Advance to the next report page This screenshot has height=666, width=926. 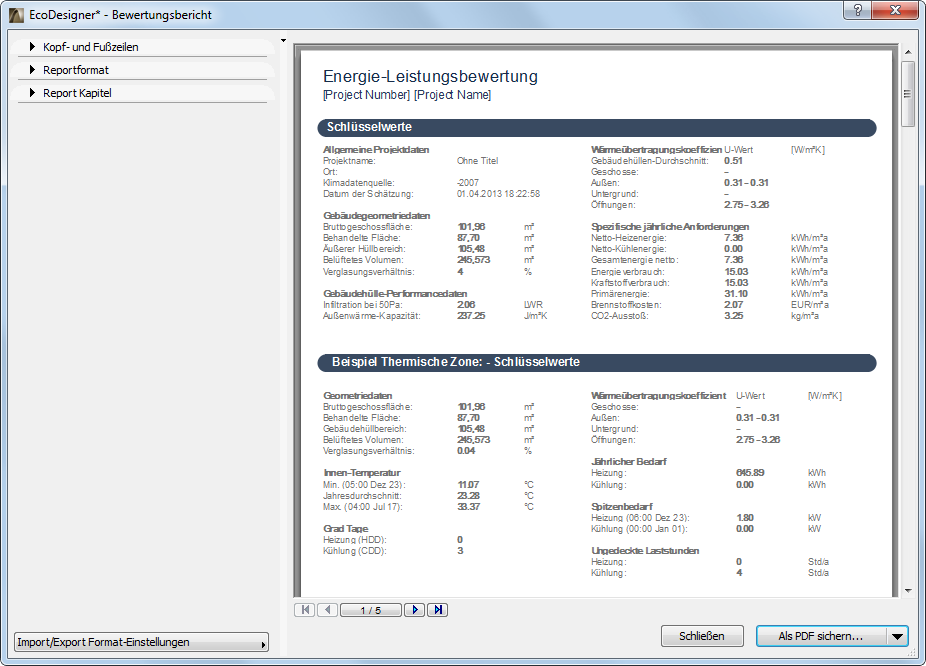(414, 609)
